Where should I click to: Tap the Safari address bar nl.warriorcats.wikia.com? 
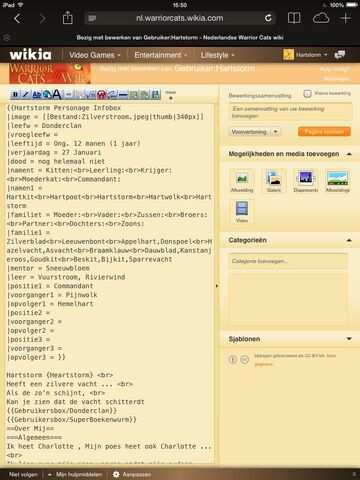click(180, 18)
